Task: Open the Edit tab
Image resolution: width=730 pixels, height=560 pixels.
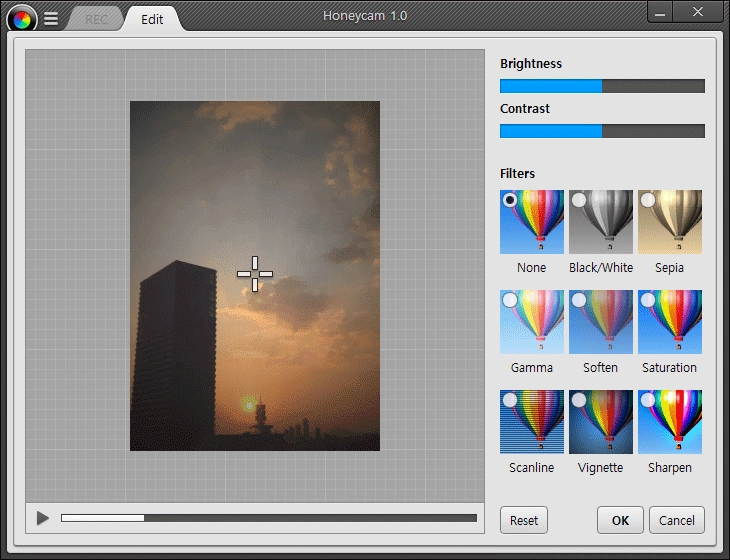Action: point(152,20)
